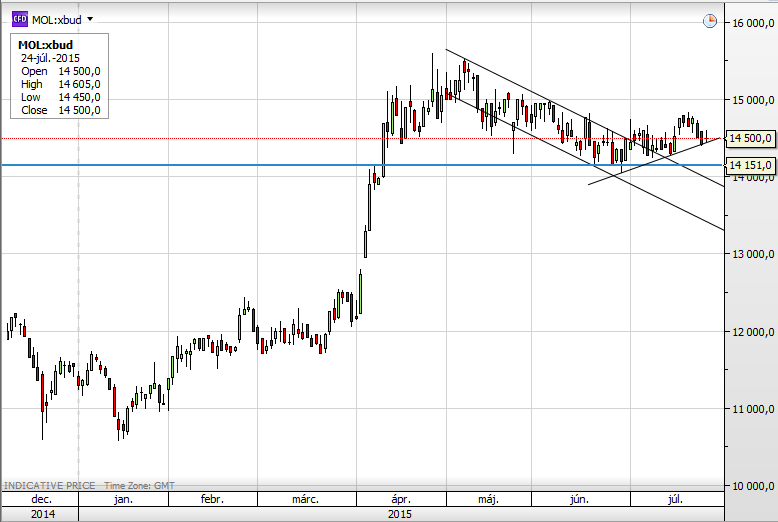778x522 pixels.
Task: Click the bold MOL:xbud info box title
Action: tap(45, 45)
